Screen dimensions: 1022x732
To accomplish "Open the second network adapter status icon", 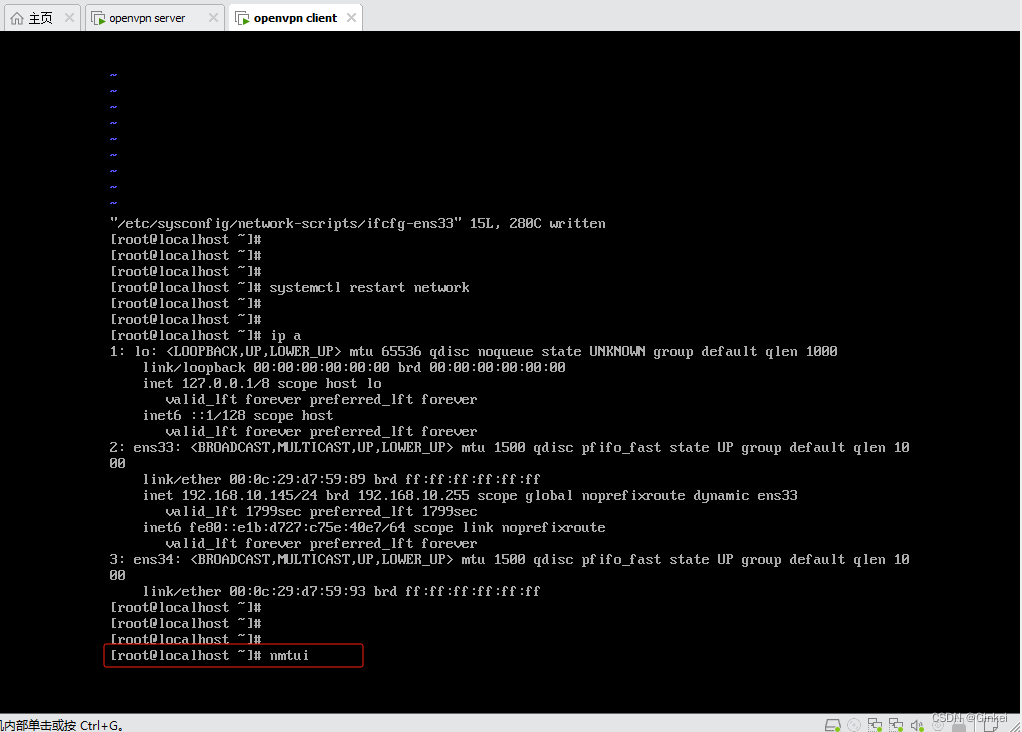I will (896, 725).
